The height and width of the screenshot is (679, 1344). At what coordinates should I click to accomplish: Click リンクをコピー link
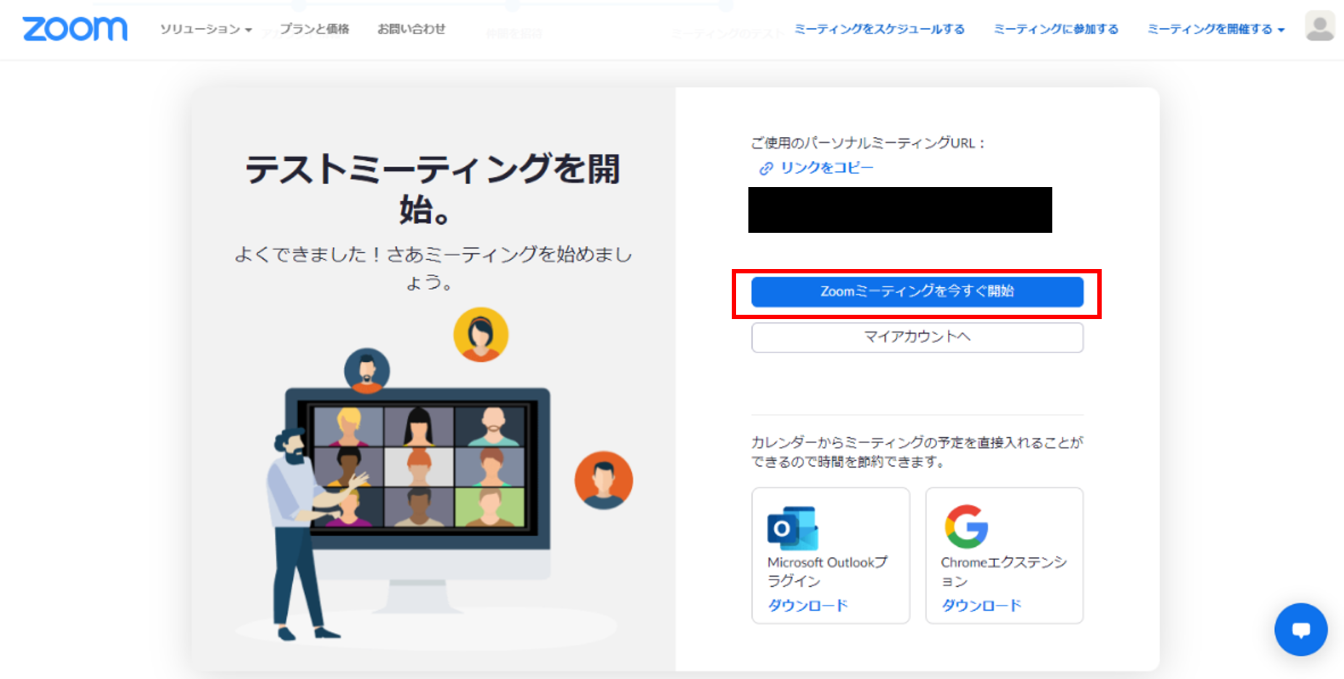click(827, 168)
